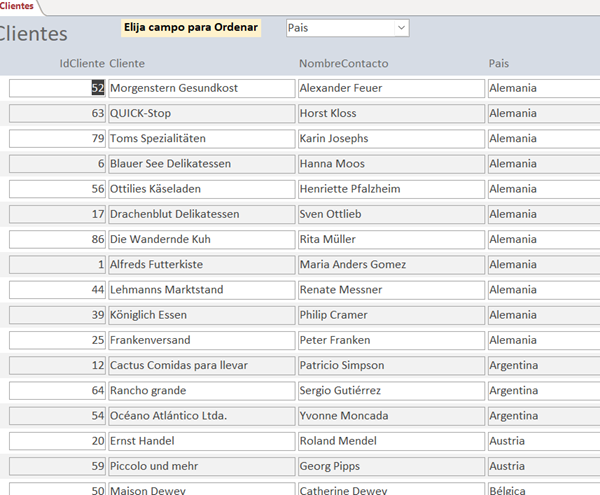Click the 'Elija campo para Ordenar' label
600x495 pixels.
coord(190,27)
